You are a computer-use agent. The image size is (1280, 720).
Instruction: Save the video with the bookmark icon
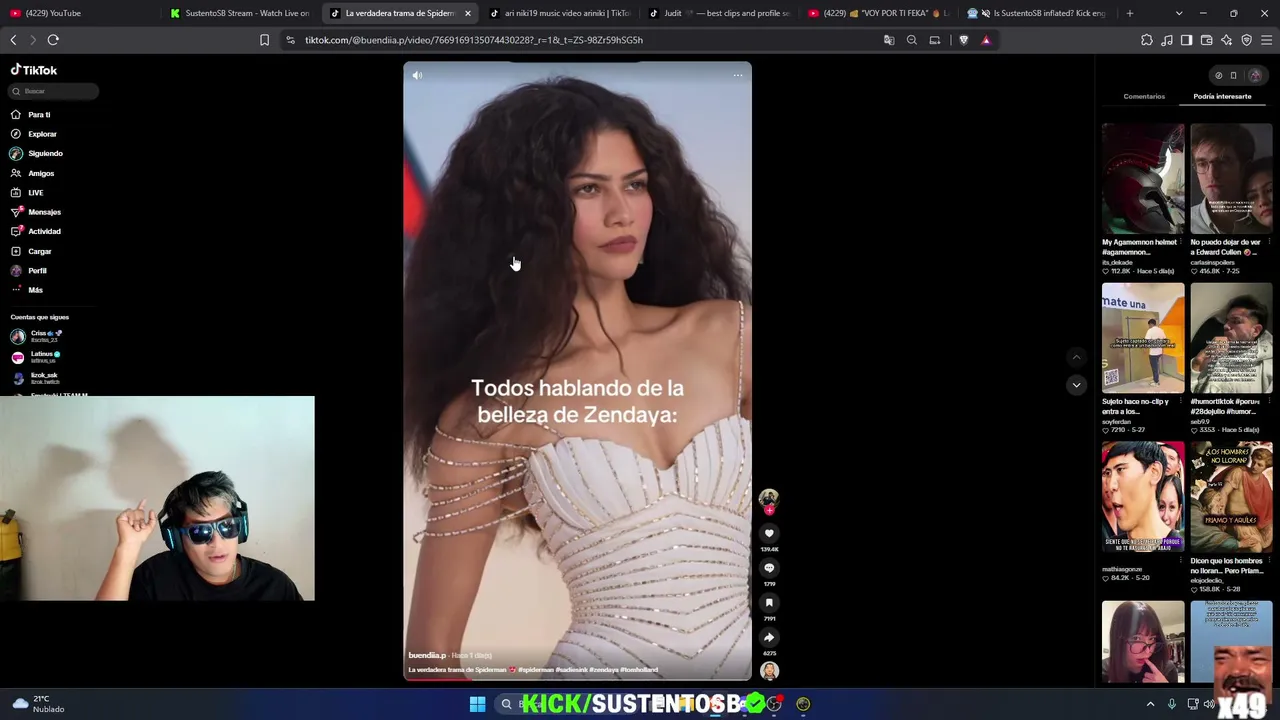tap(769, 603)
